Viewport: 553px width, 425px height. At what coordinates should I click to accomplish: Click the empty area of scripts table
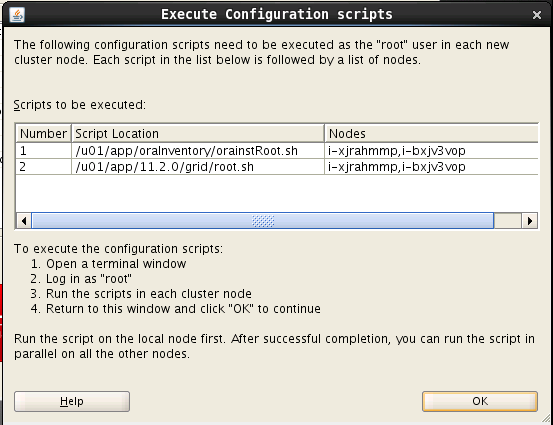click(x=277, y=193)
